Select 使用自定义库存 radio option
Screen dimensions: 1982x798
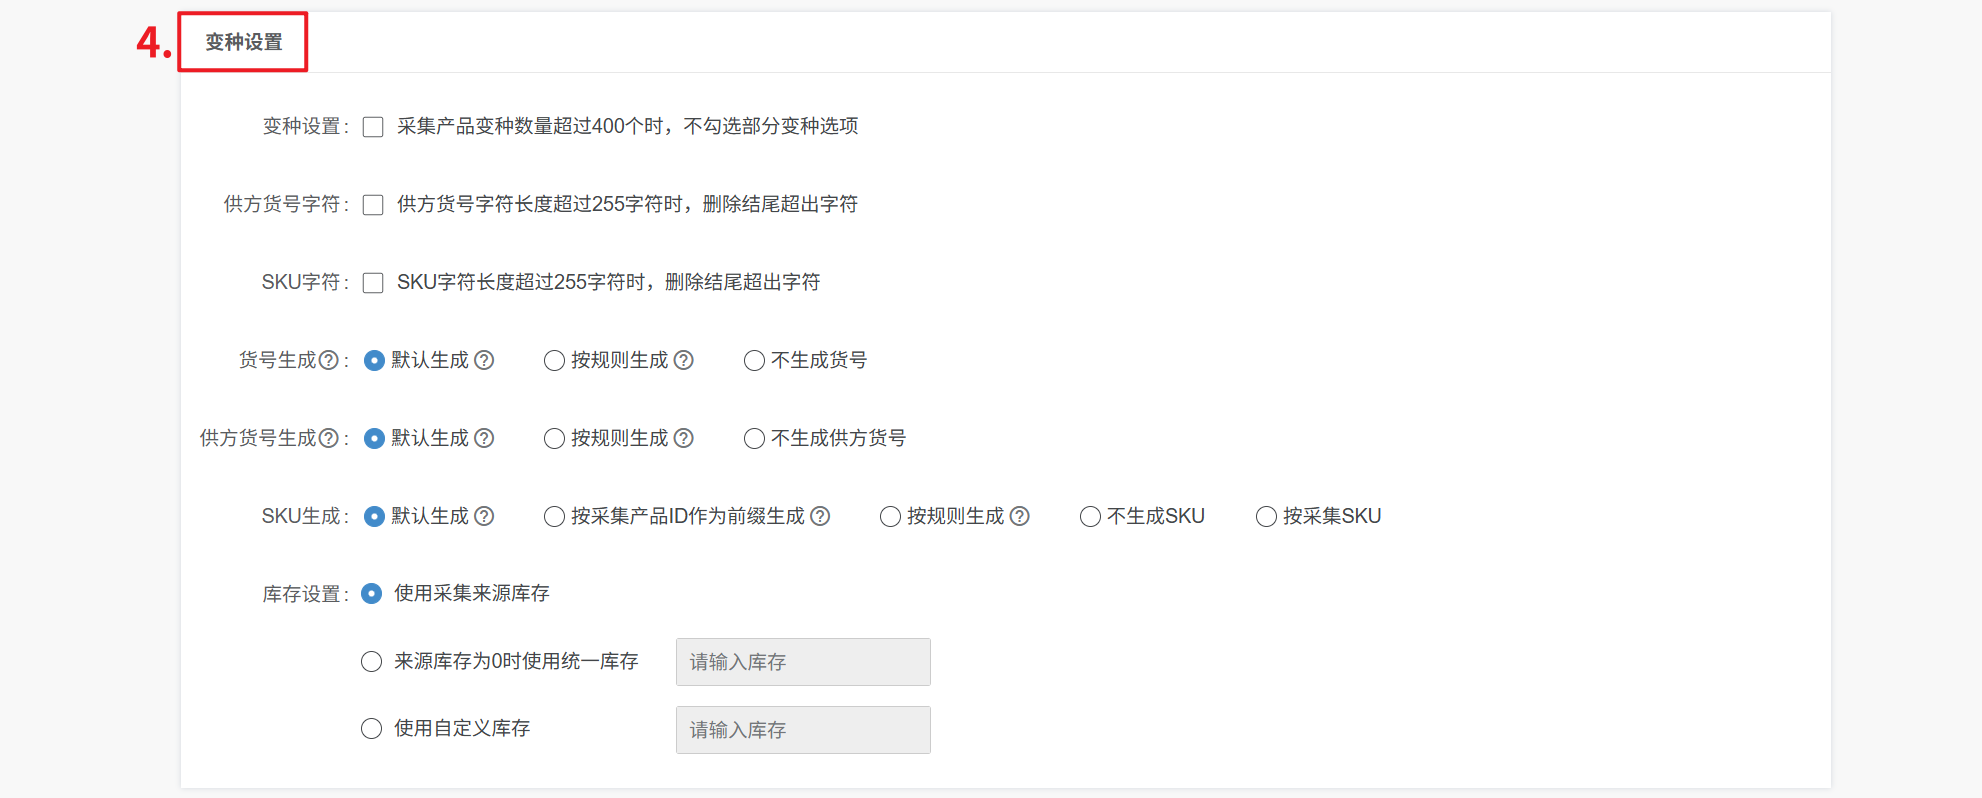point(371,729)
